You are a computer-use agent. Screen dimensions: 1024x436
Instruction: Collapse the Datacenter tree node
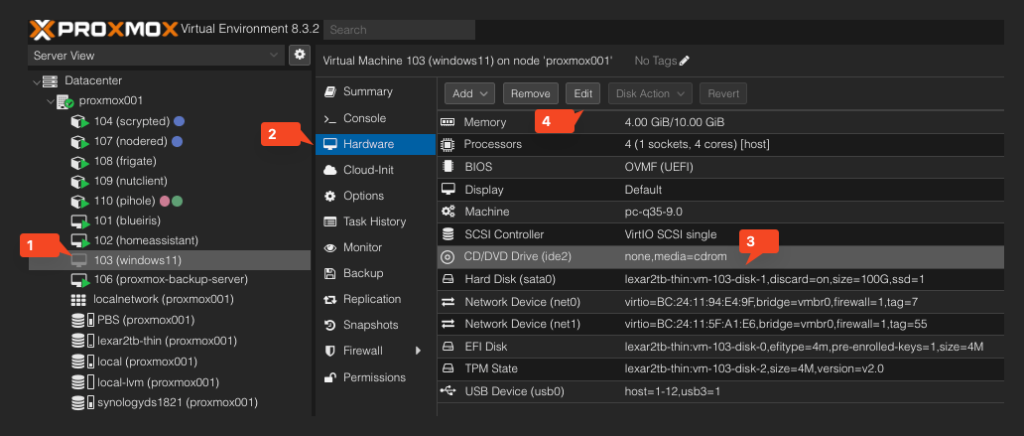(x=37, y=82)
